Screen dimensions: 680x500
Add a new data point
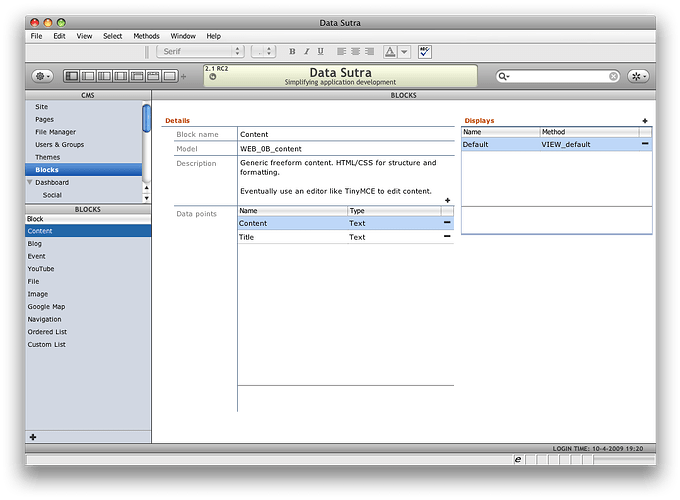tap(447, 200)
